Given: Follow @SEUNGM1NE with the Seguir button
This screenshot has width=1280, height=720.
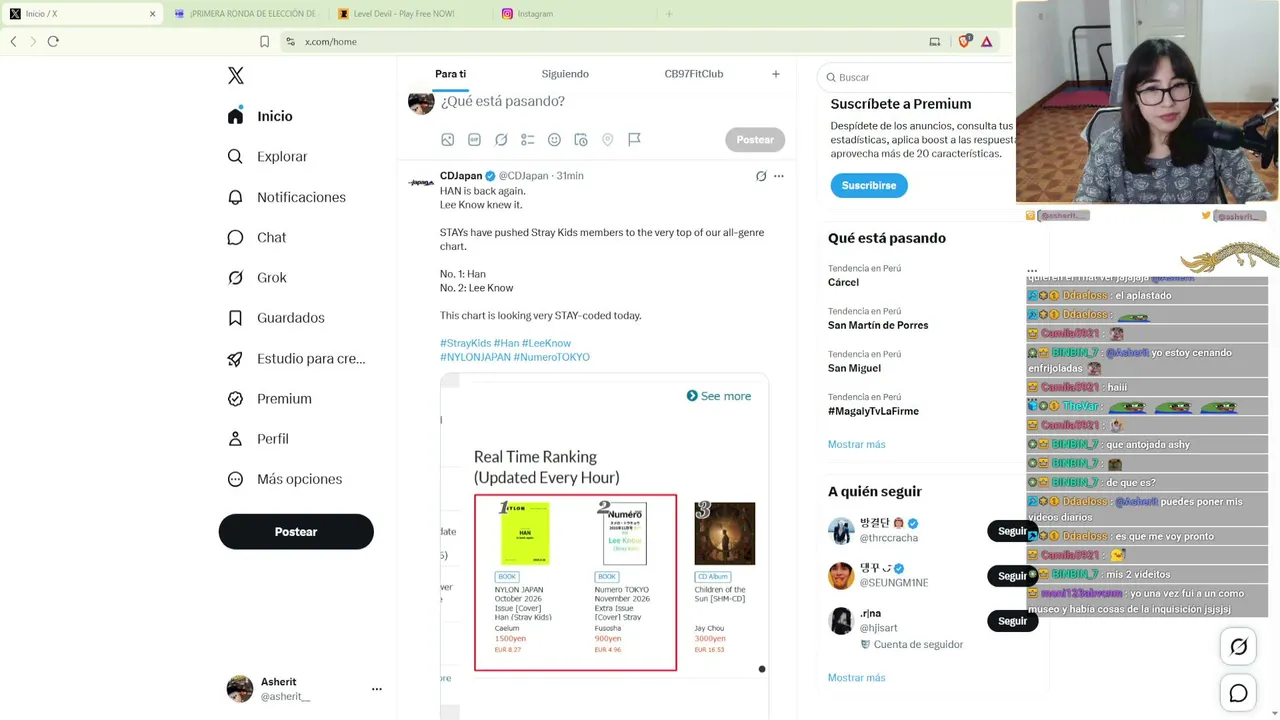Looking at the screenshot, I should [x=1012, y=576].
